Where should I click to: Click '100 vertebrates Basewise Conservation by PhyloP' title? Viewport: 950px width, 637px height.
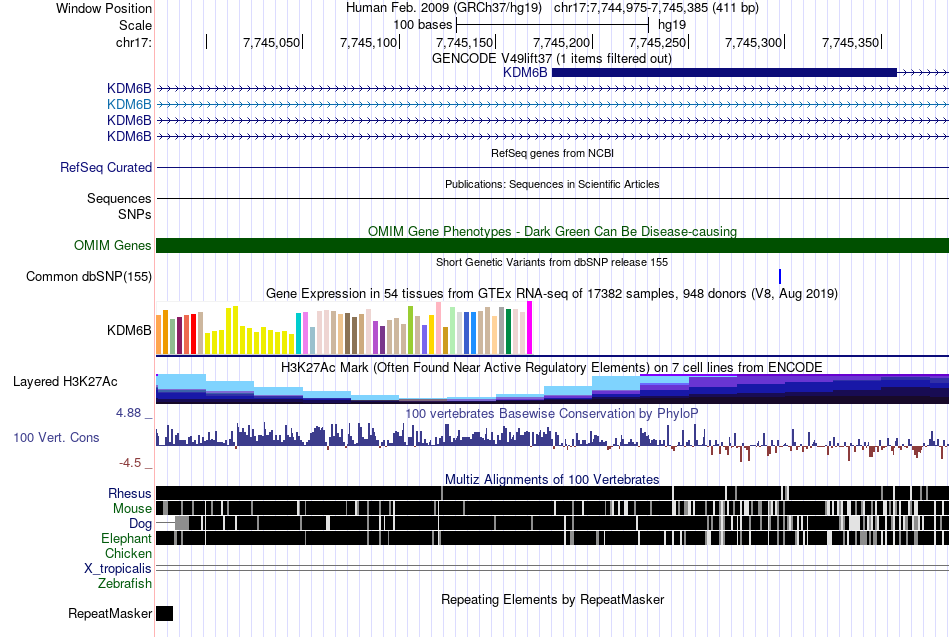coord(552,413)
